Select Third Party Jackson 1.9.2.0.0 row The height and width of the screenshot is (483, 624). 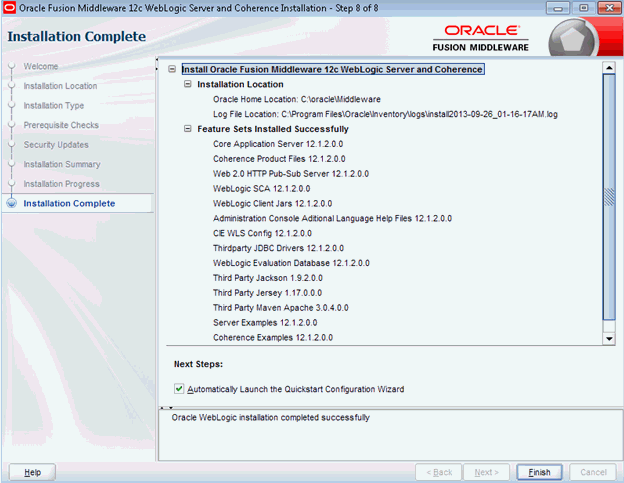coord(267,278)
